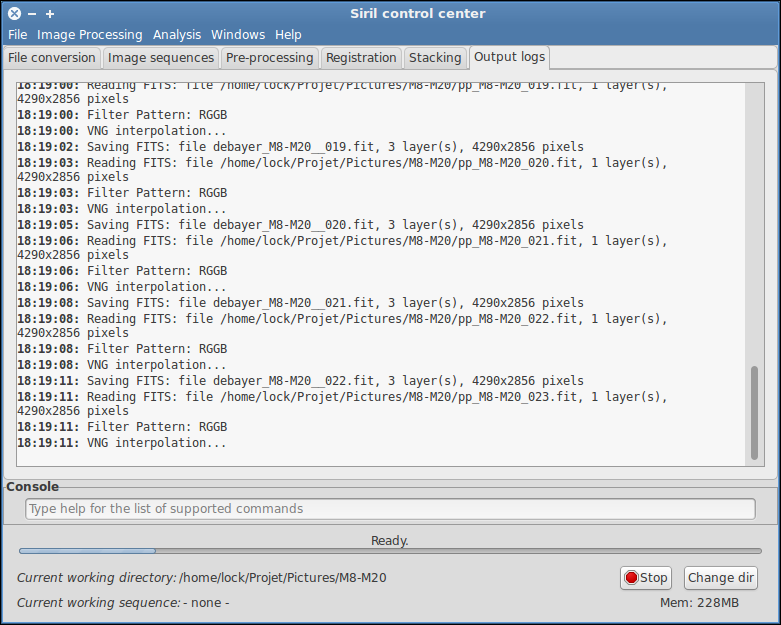The image size is (781, 625).
Task: Switch to the File conversion tab
Action: click(52, 58)
